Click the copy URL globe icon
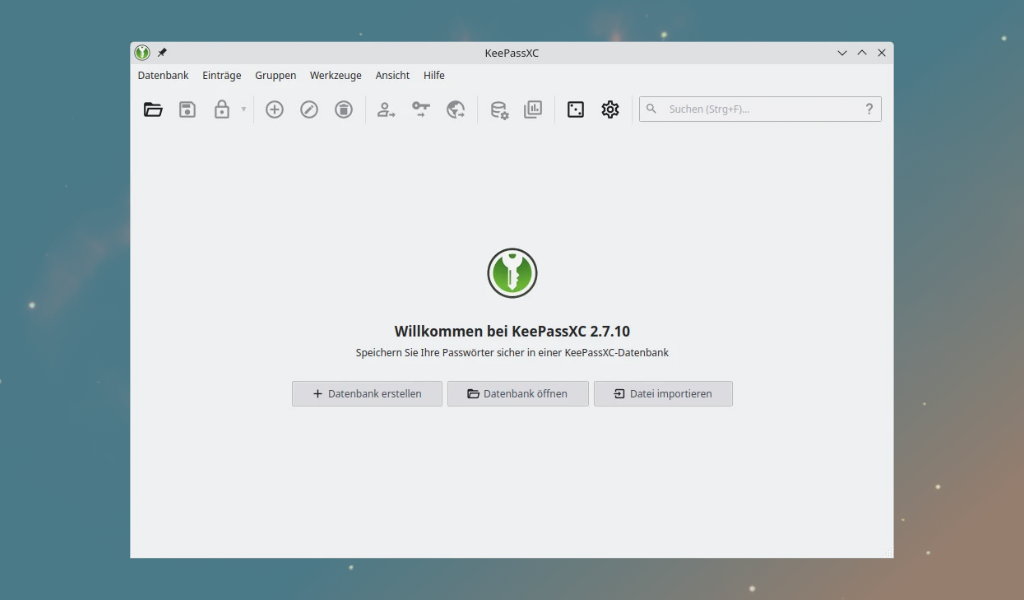Image resolution: width=1024 pixels, height=600 pixels. 455,110
